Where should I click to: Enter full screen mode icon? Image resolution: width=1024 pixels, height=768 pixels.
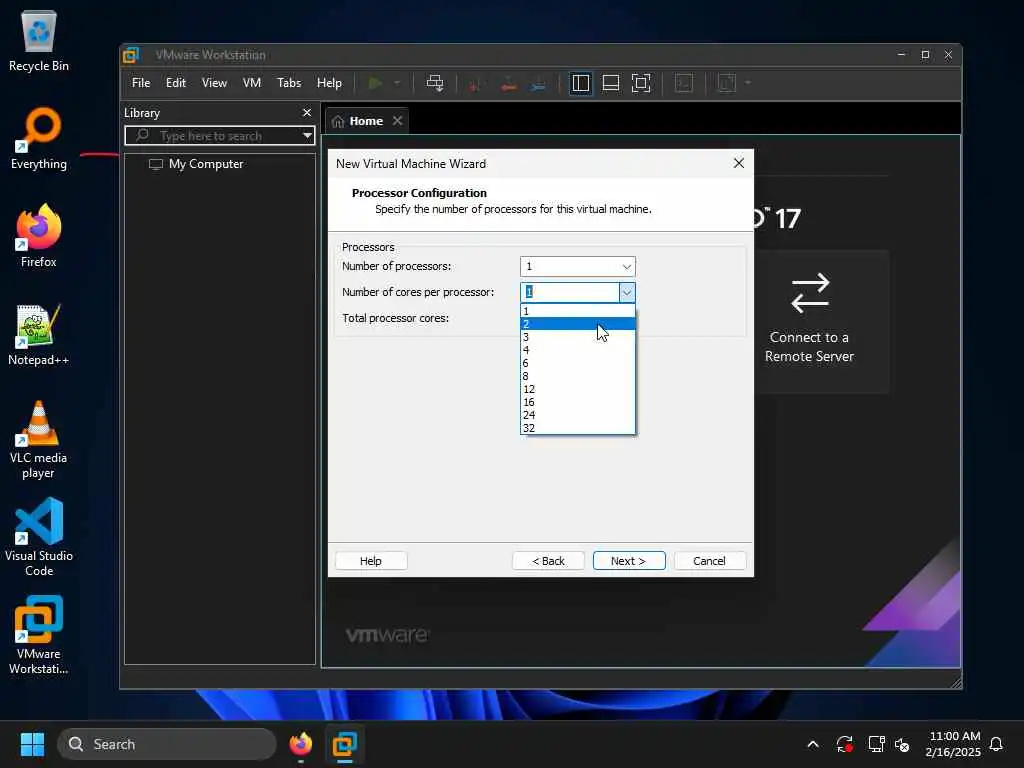tap(641, 83)
